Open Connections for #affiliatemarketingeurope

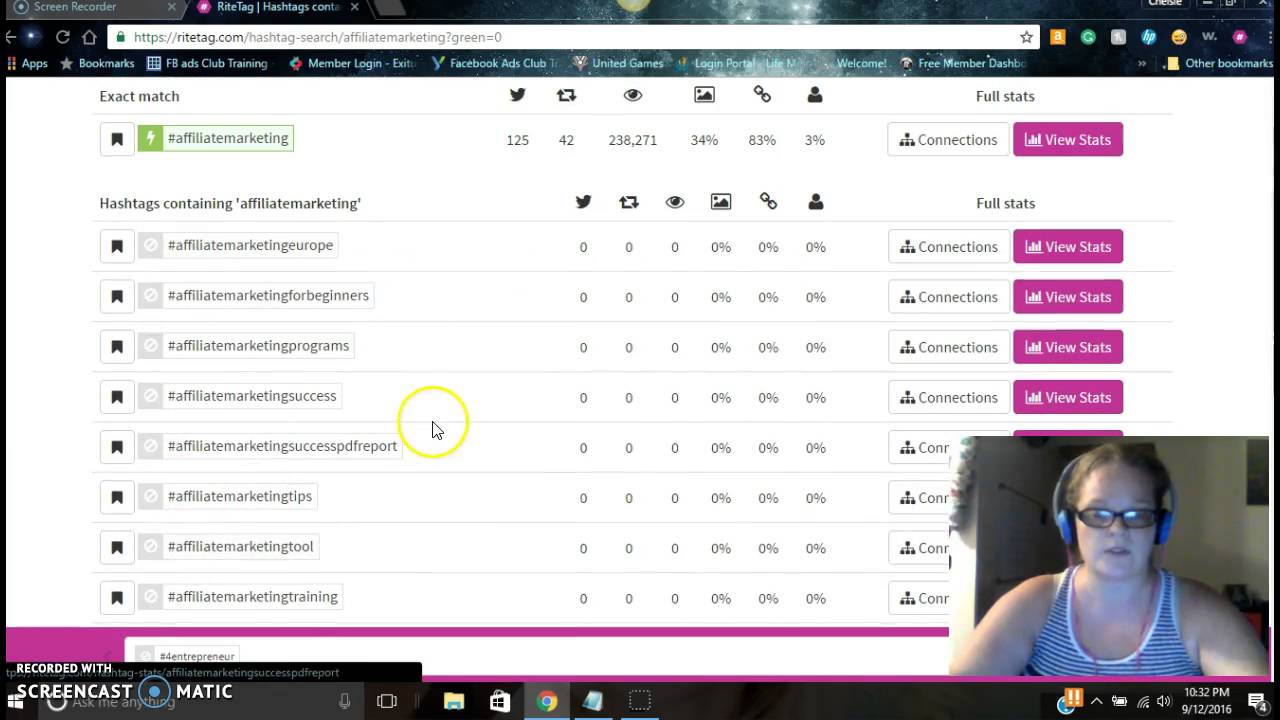(948, 246)
